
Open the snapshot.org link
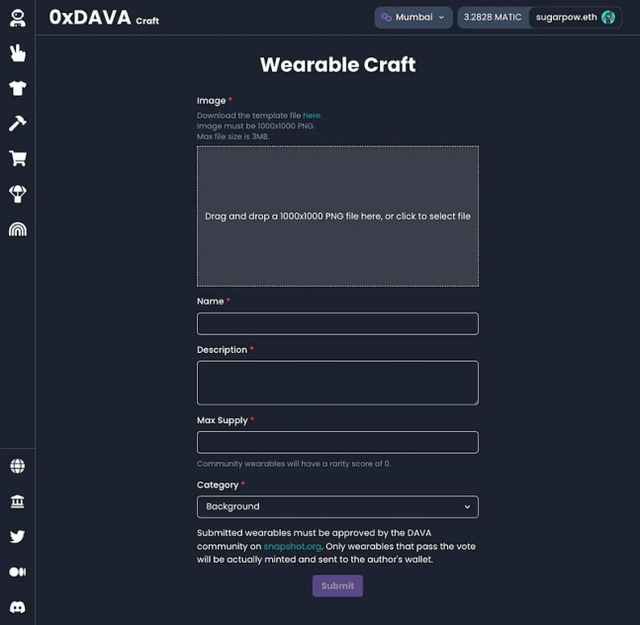coord(291,547)
